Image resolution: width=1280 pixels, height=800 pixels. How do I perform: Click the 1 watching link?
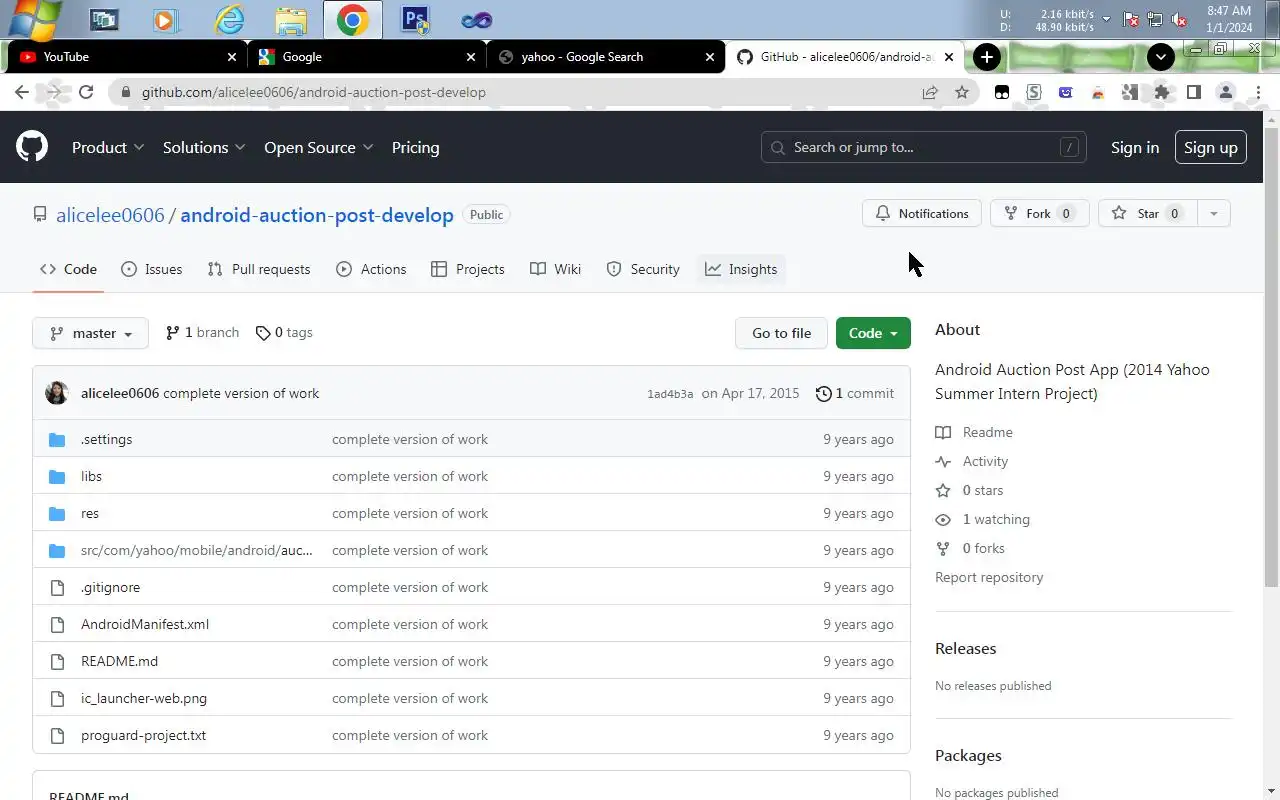(x=982, y=519)
